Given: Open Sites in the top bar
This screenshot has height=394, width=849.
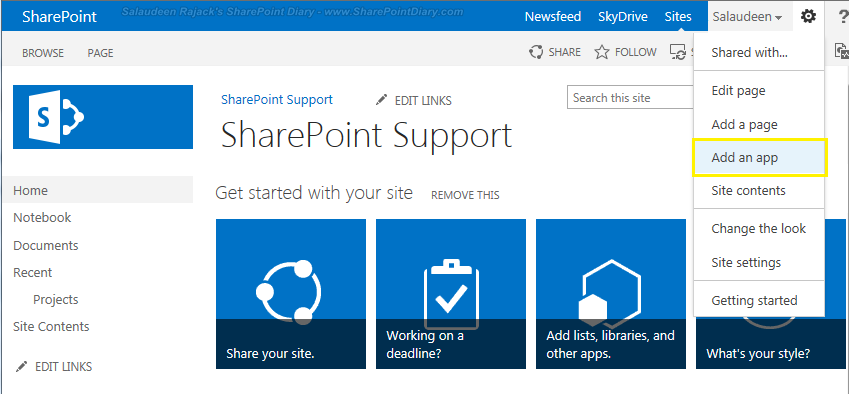Looking at the screenshot, I should [x=678, y=17].
